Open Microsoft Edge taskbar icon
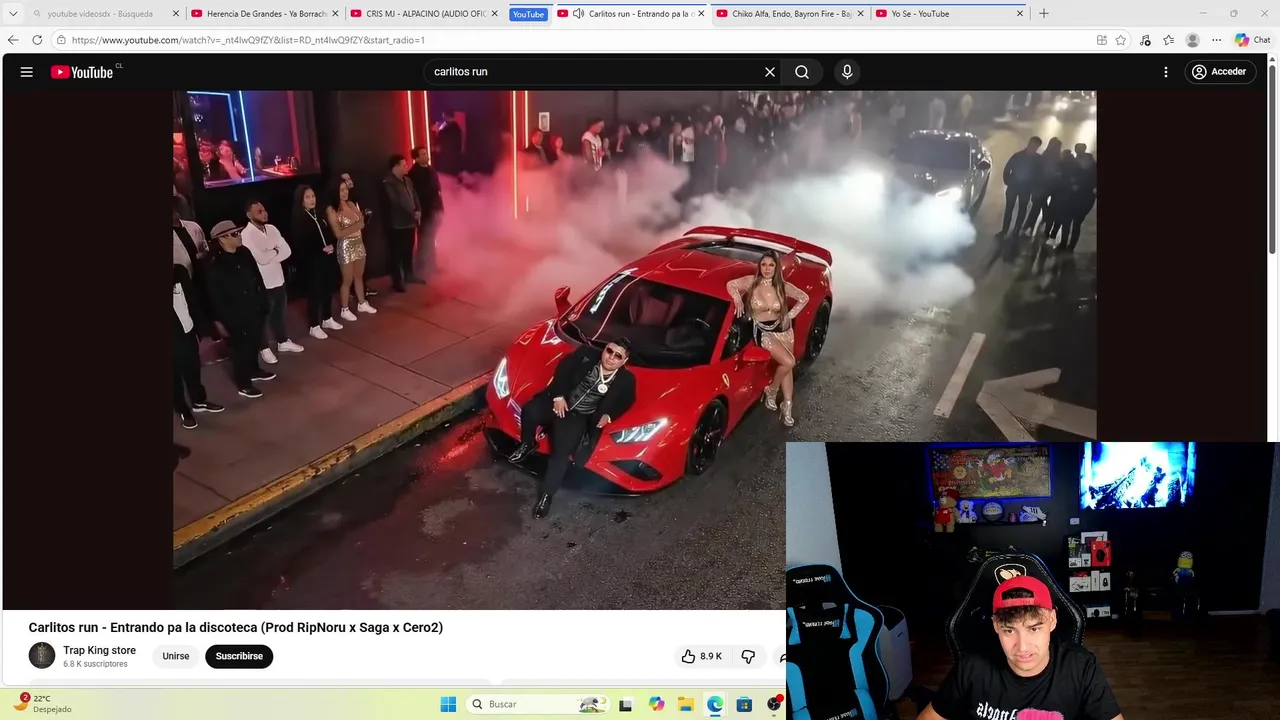Image resolution: width=1280 pixels, height=720 pixels. (x=715, y=704)
